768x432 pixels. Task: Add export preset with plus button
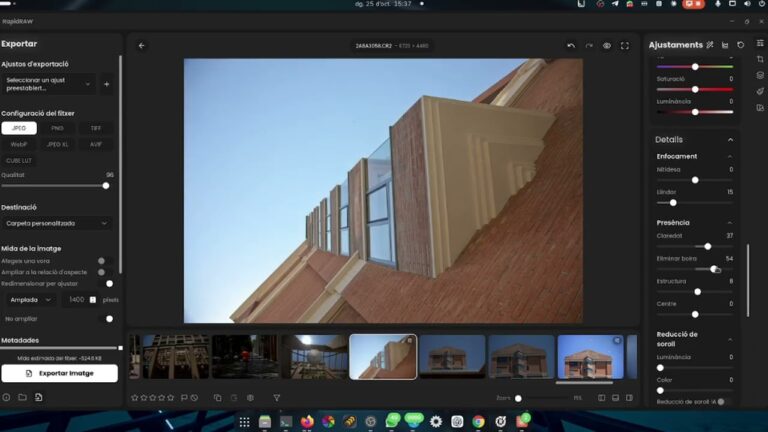(x=106, y=84)
